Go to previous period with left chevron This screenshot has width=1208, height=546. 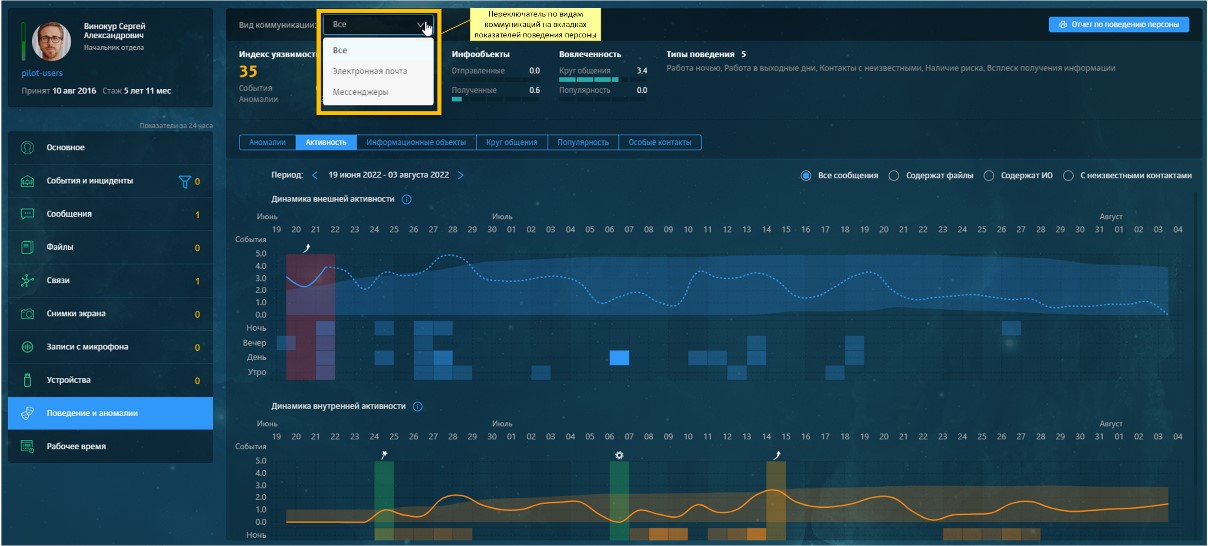tap(314, 175)
